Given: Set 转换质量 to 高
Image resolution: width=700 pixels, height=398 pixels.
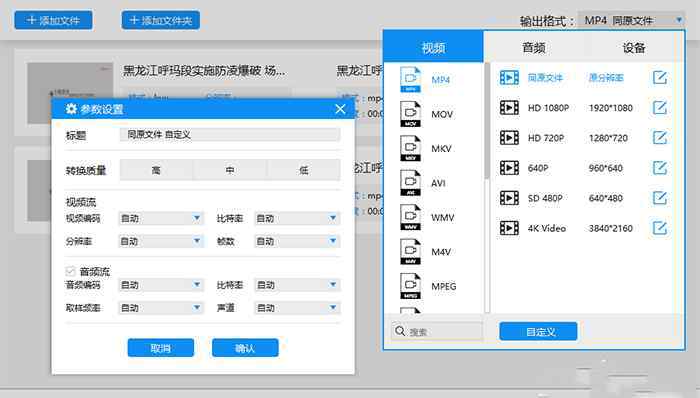Looking at the screenshot, I should [156, 170].
